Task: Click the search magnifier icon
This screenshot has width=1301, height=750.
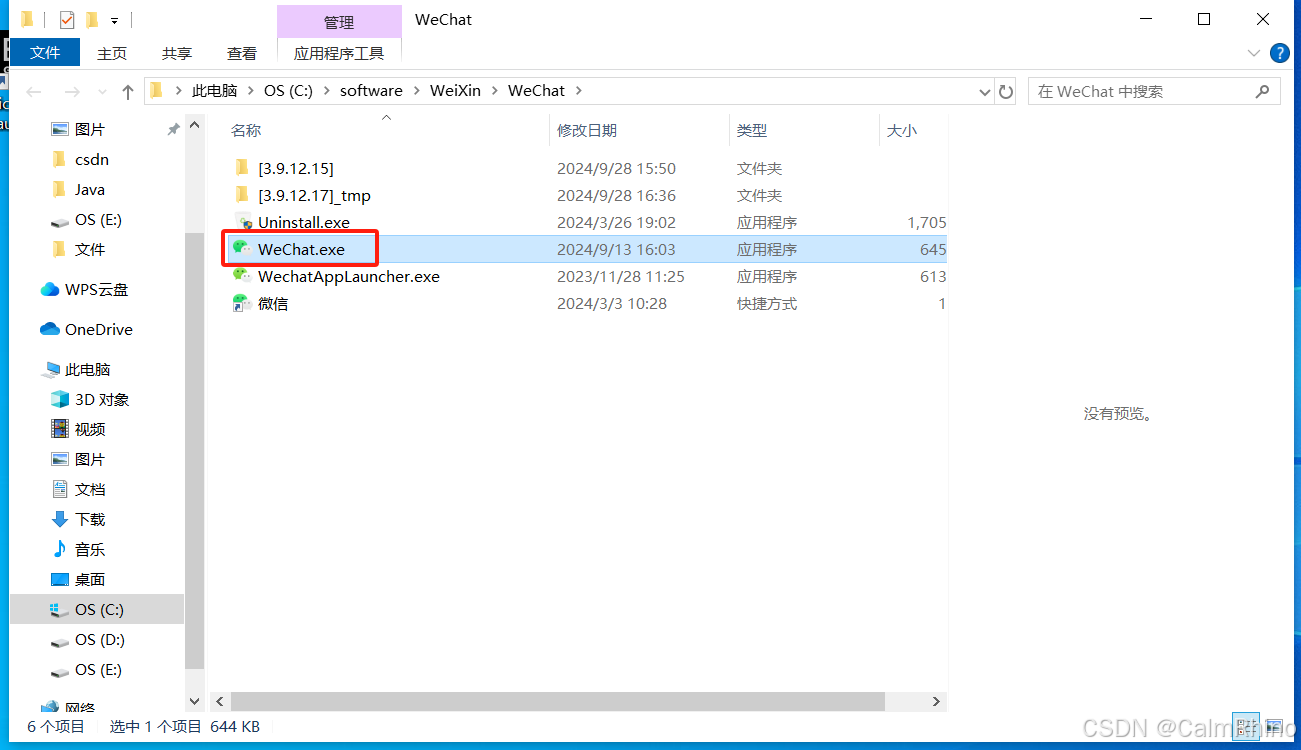Action: click(x=1262, y=91)
